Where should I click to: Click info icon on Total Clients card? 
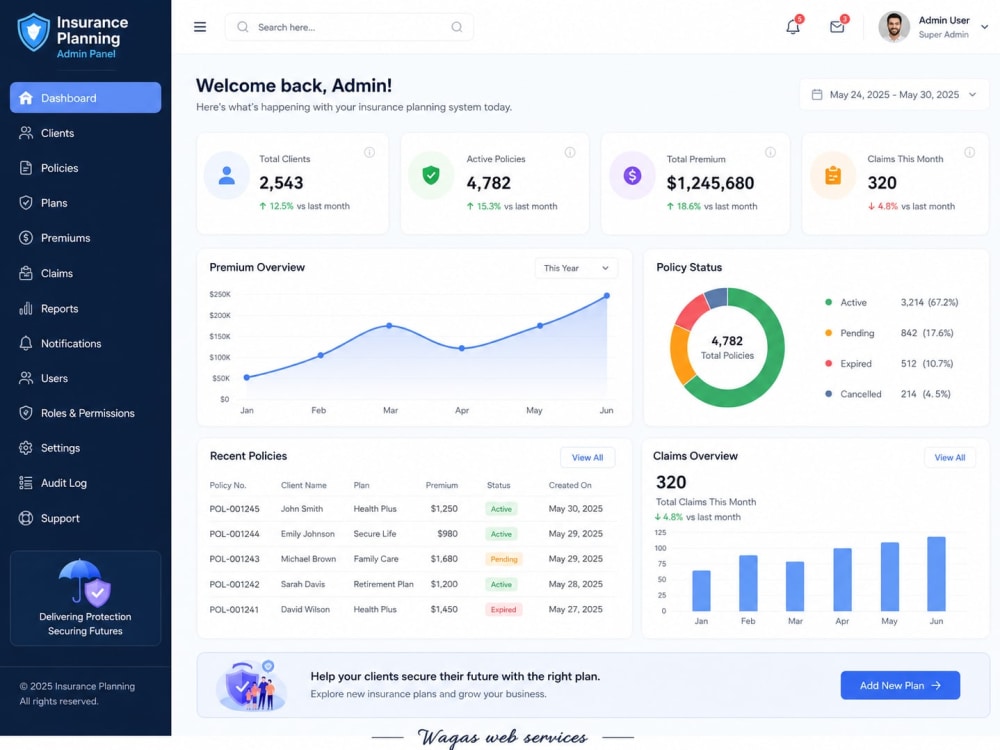369,152
